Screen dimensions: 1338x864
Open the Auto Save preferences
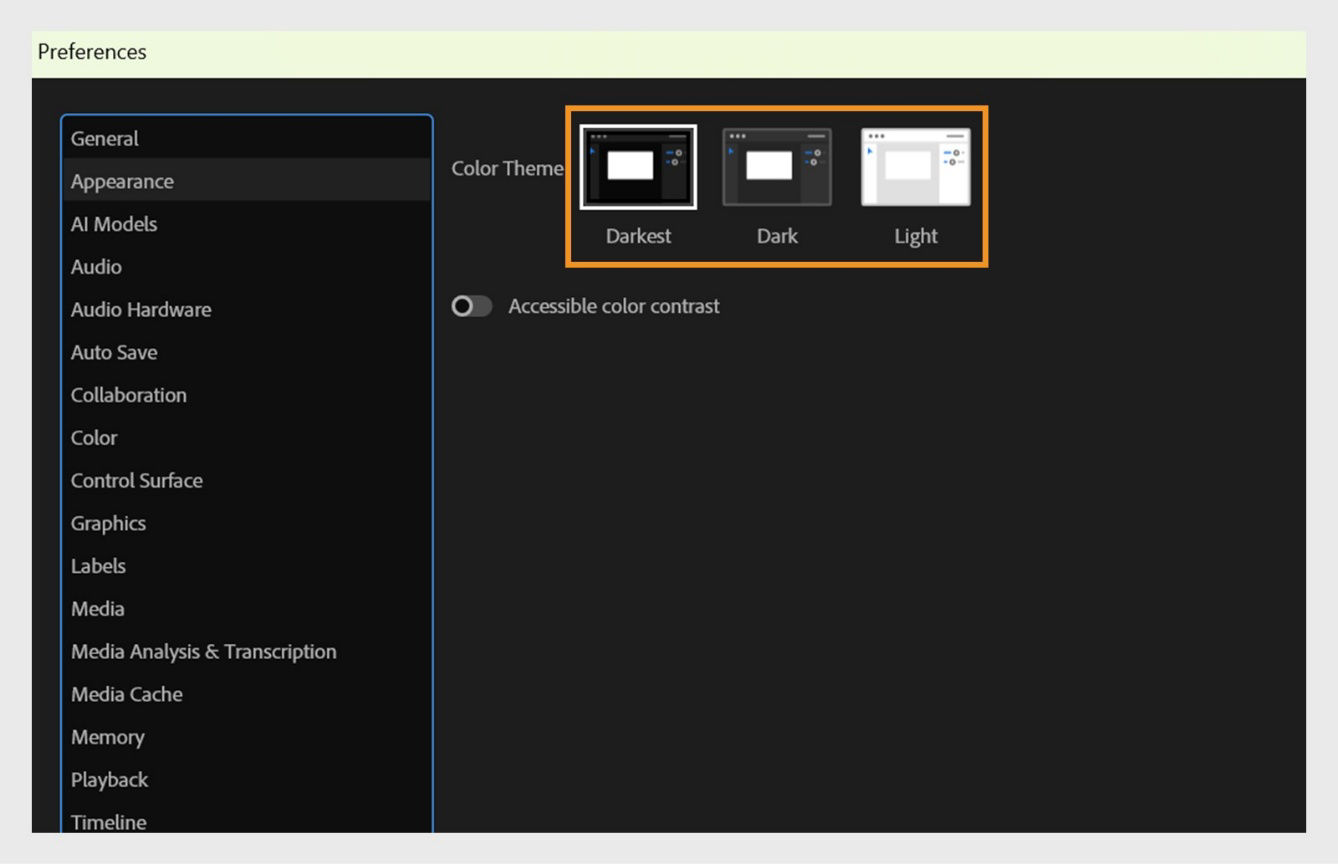coord(113,352)
